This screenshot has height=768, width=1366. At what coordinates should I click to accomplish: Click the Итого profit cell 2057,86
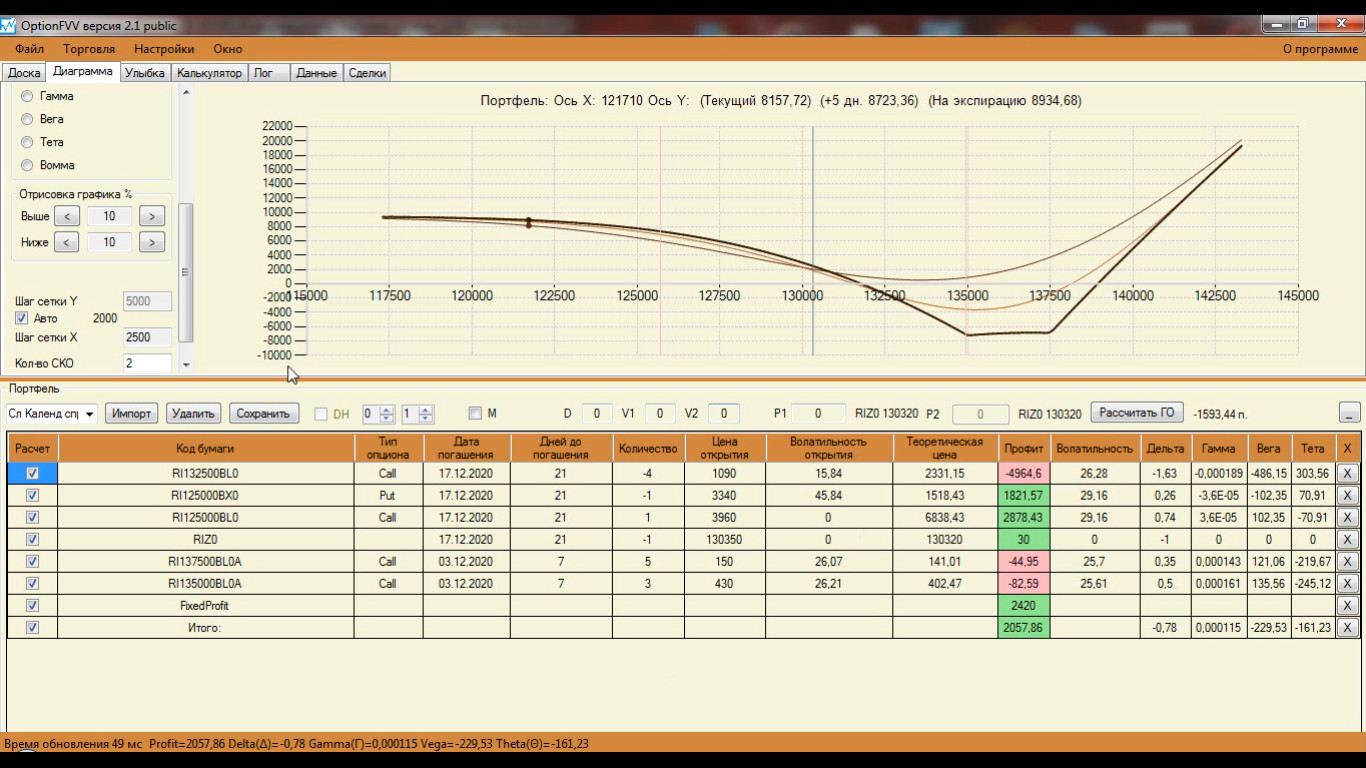(x=1024, y=627)
